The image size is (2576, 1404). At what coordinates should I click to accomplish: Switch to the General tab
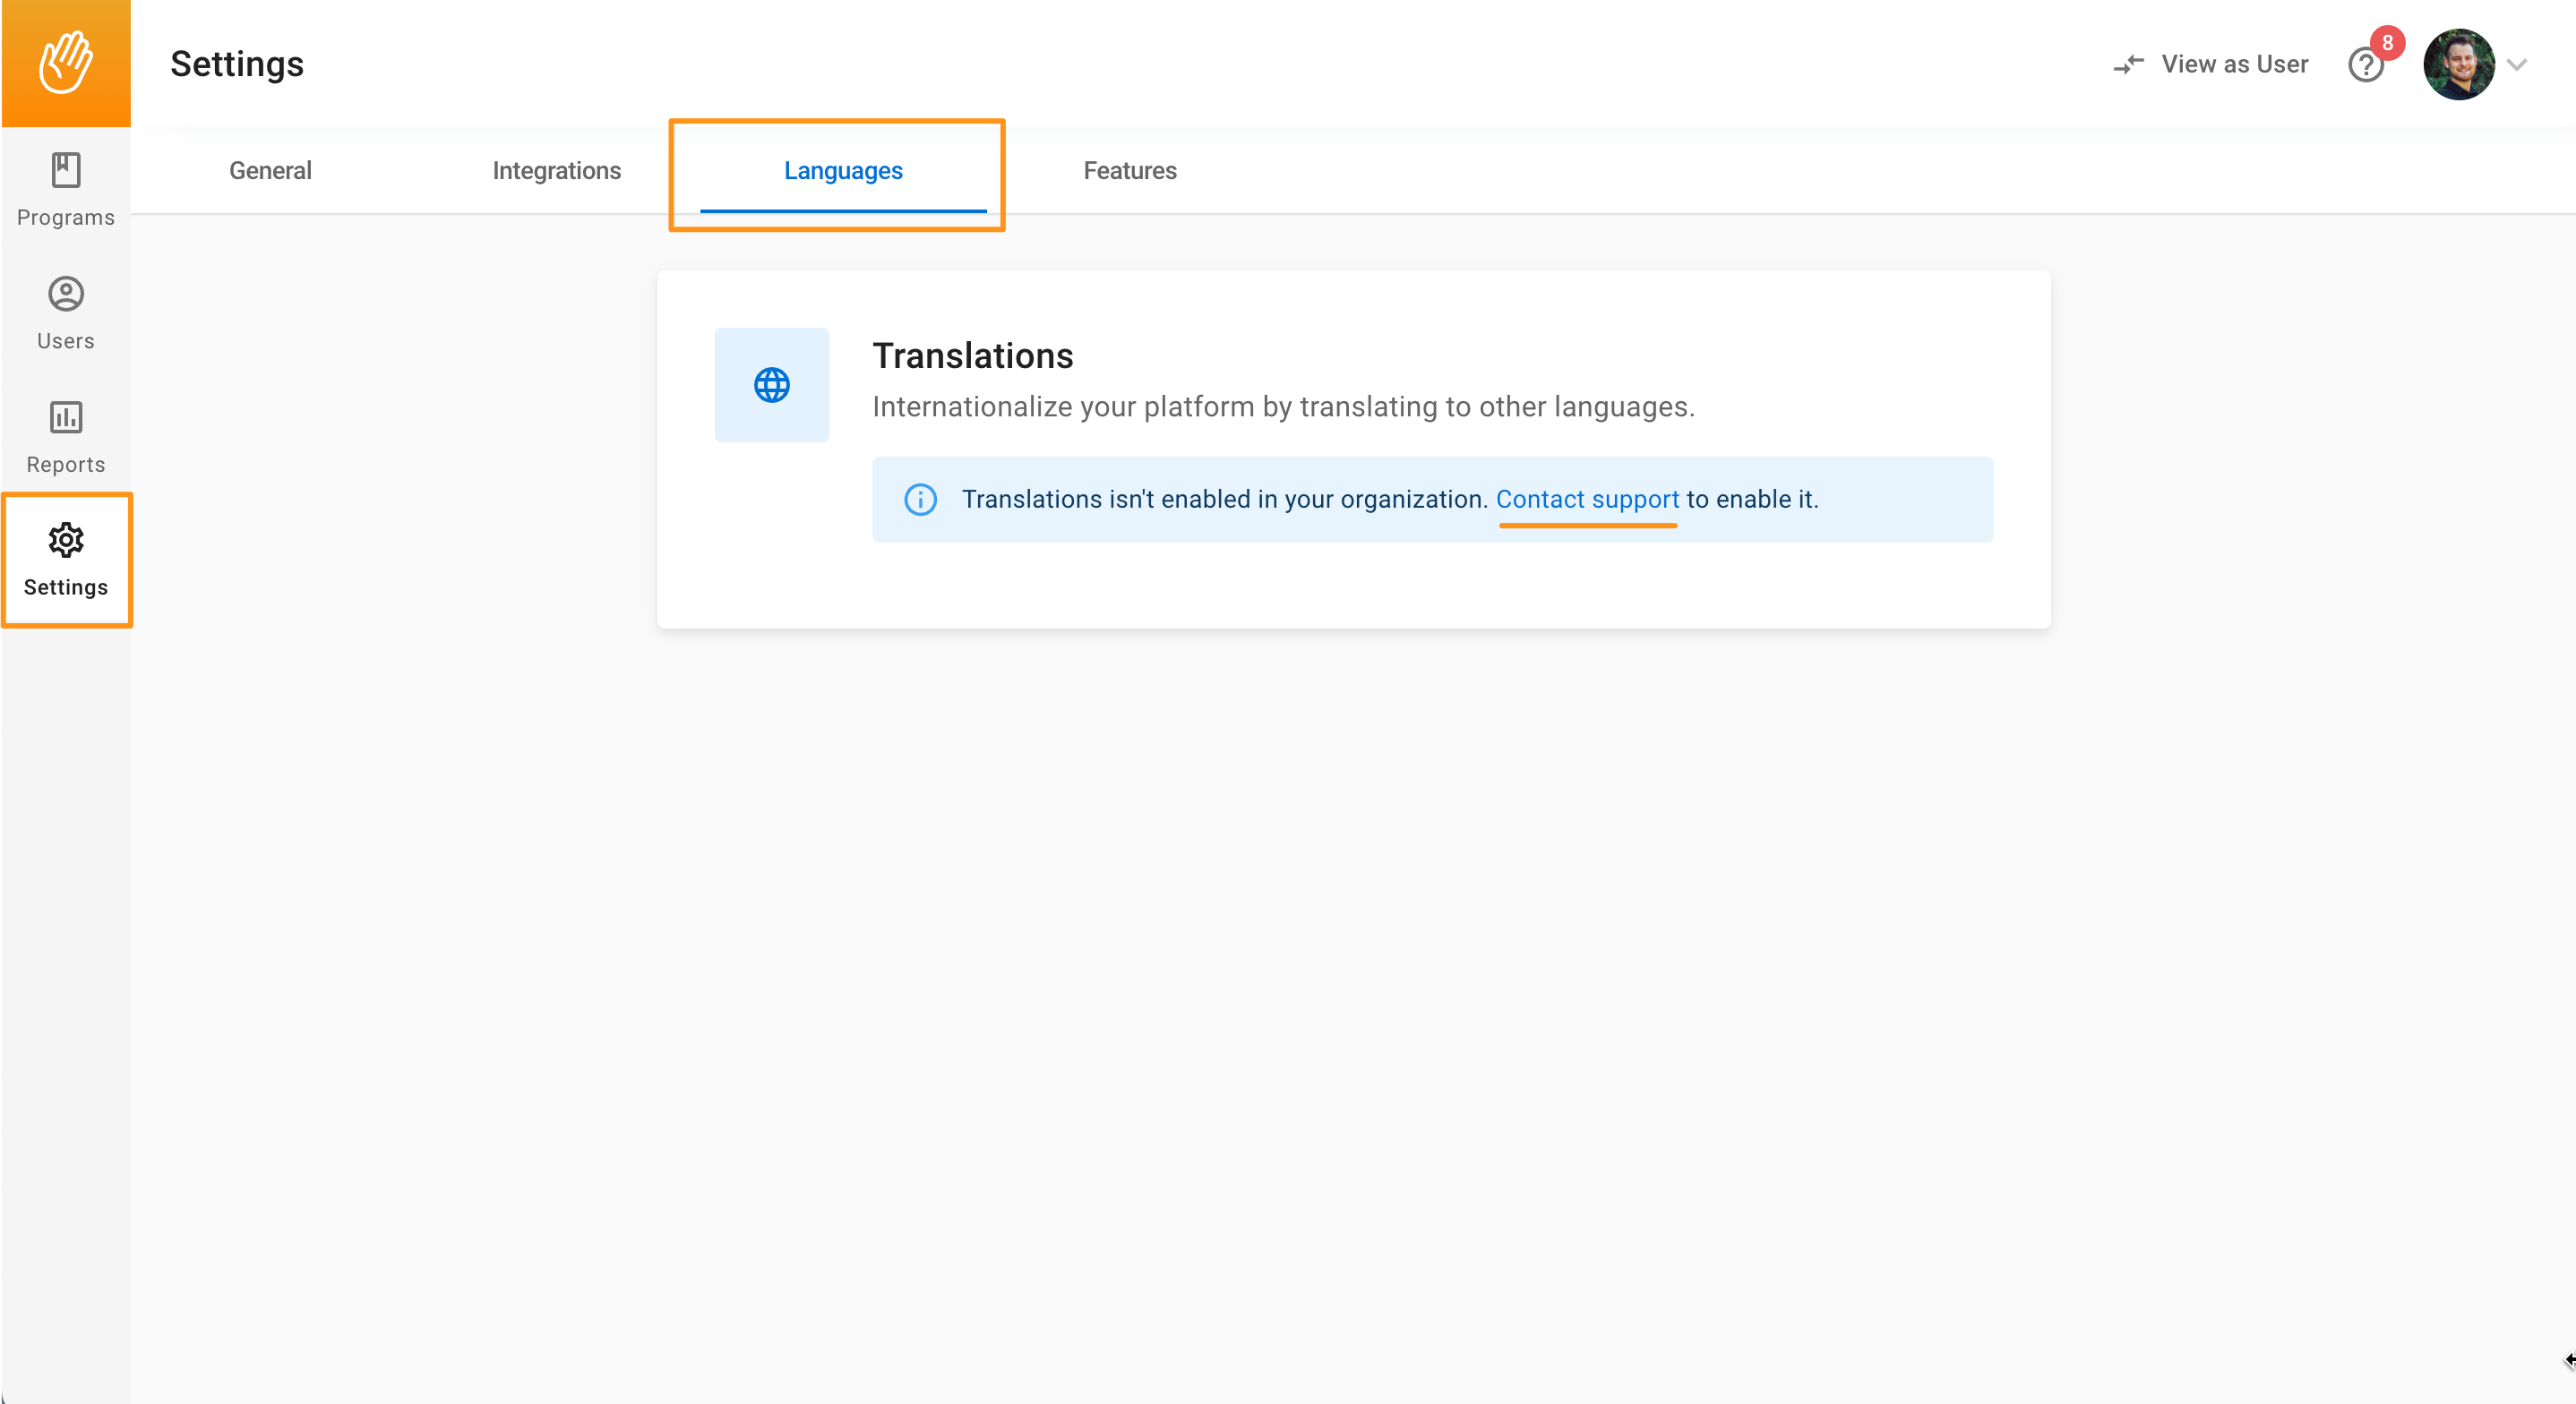[270, 171]
